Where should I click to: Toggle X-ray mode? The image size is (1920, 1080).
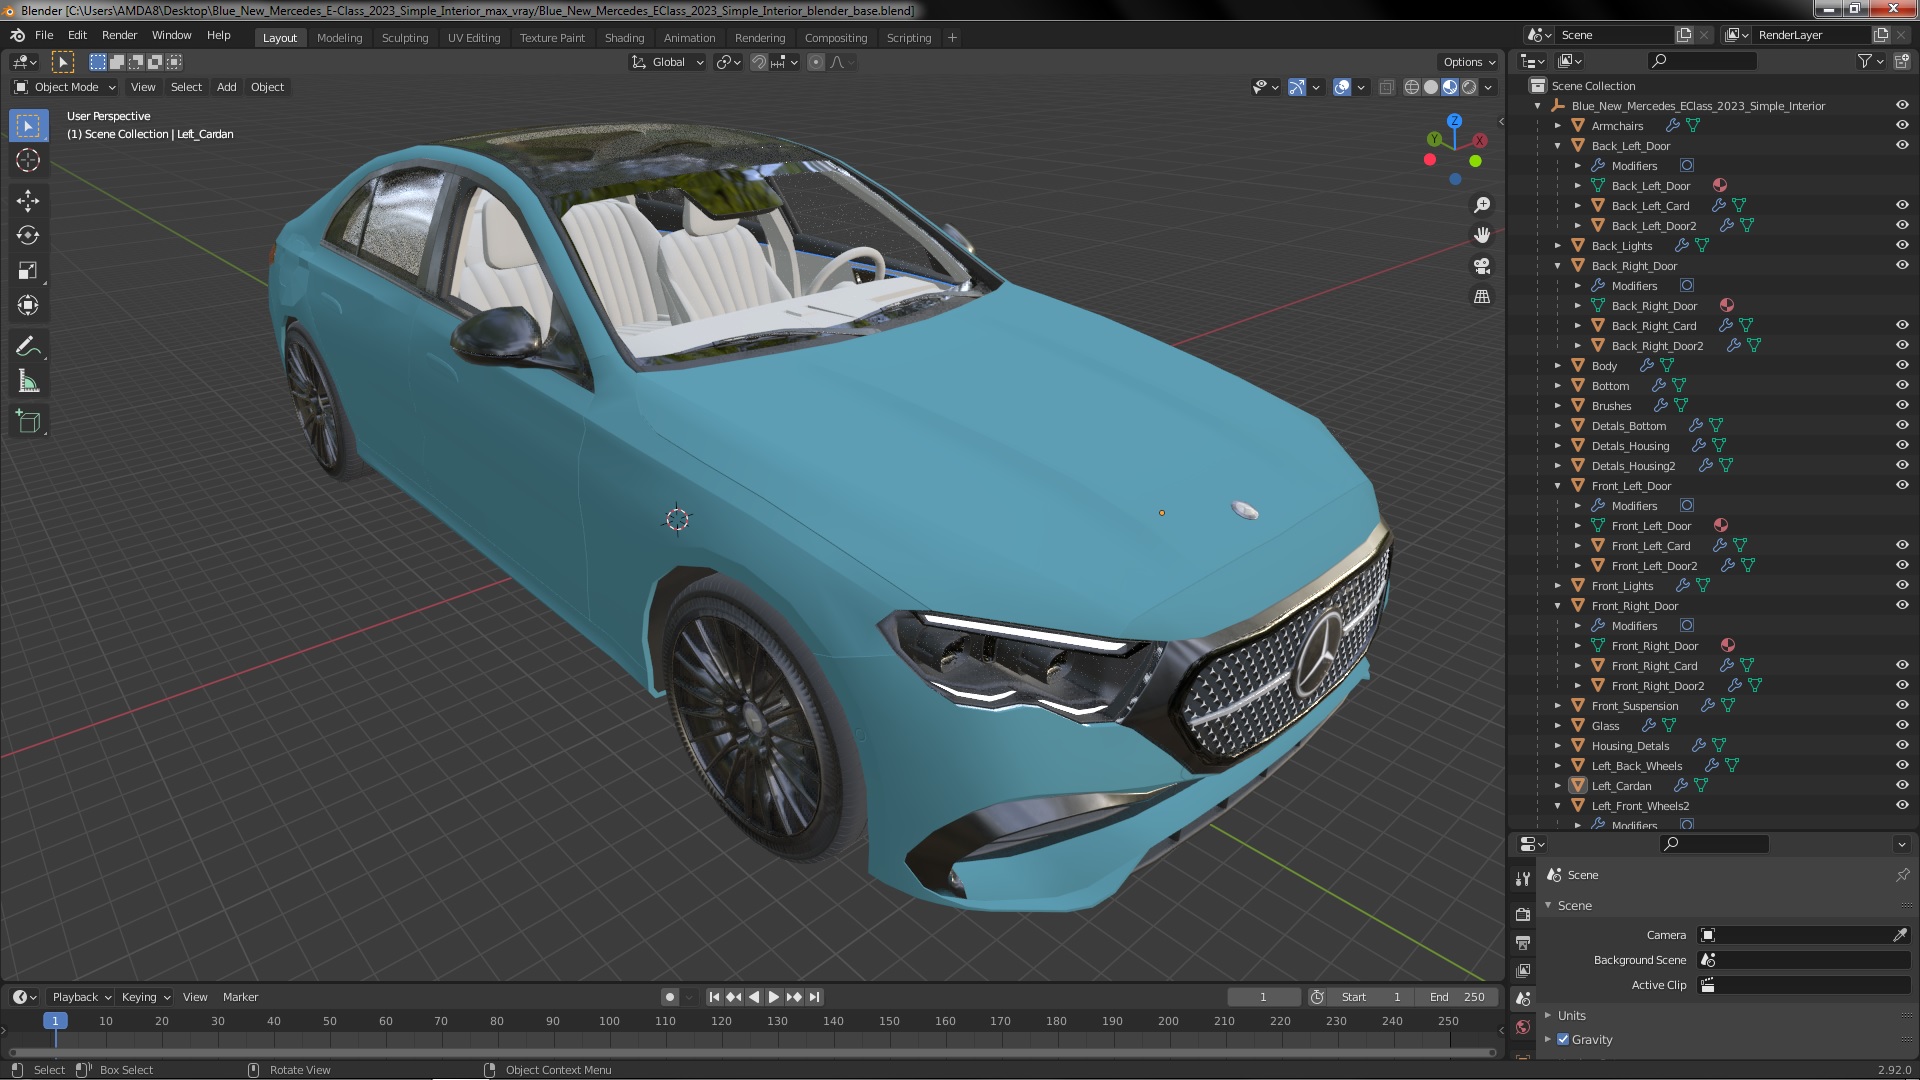point(1386,87)
